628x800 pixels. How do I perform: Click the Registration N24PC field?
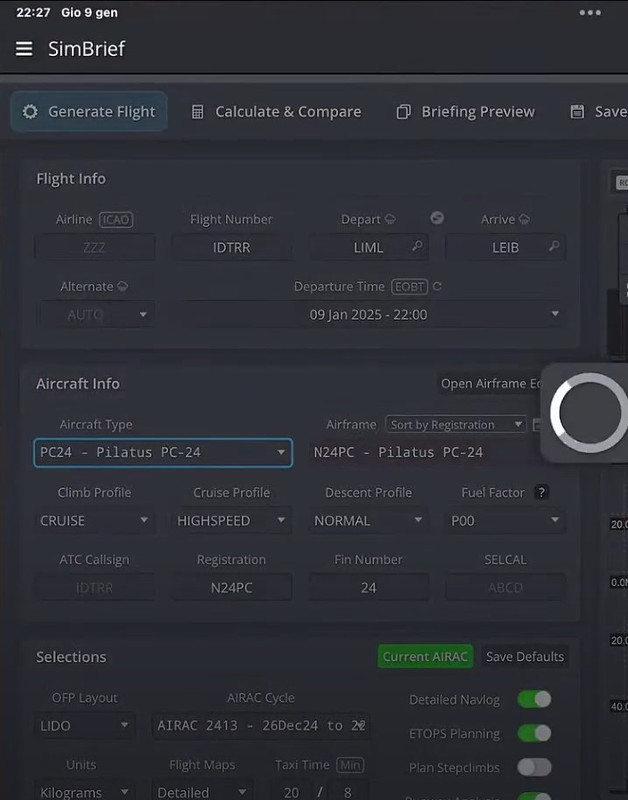tap(231, 588)
